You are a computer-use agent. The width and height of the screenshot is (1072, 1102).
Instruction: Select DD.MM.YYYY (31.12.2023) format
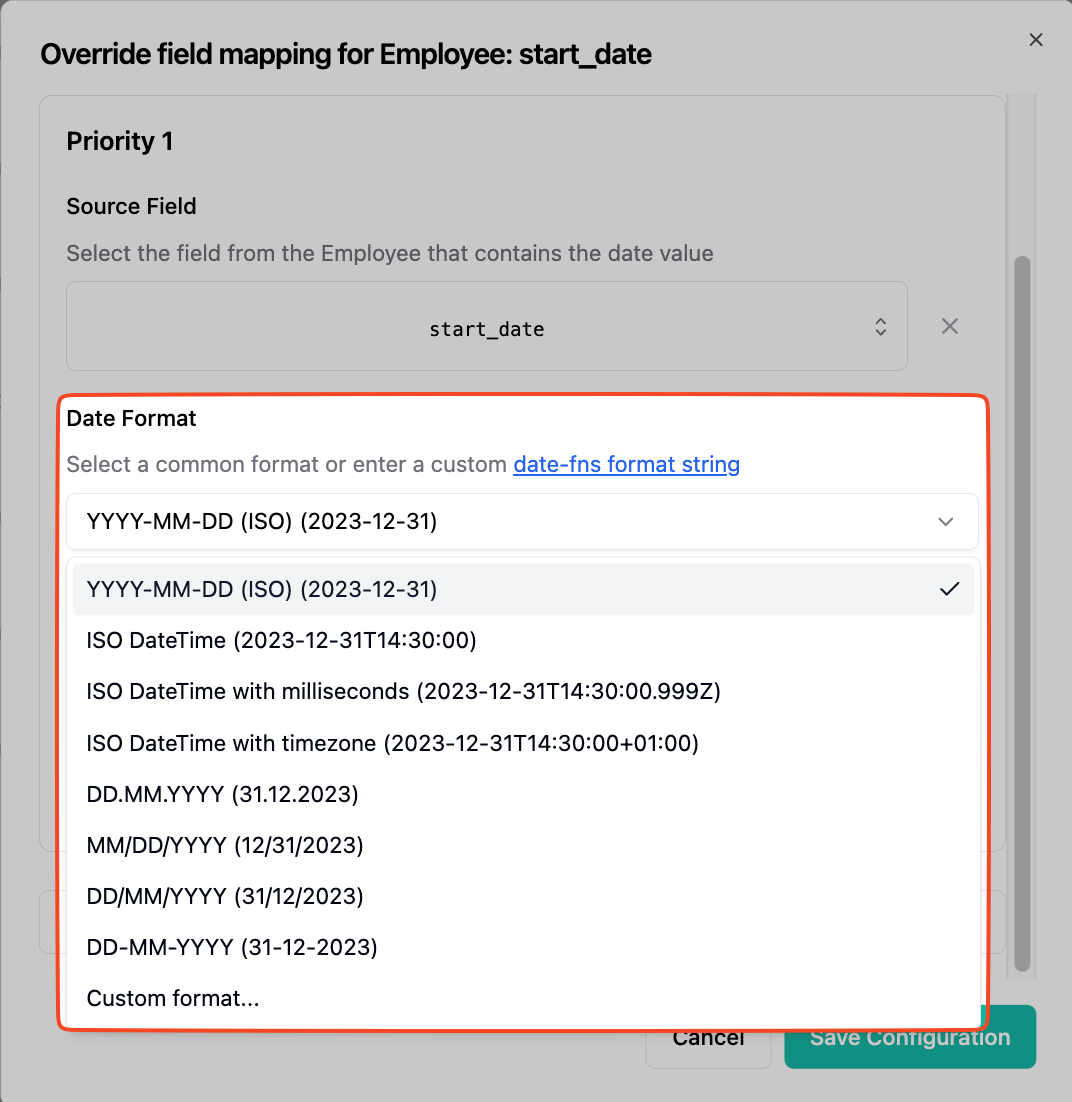pos(523,794)
